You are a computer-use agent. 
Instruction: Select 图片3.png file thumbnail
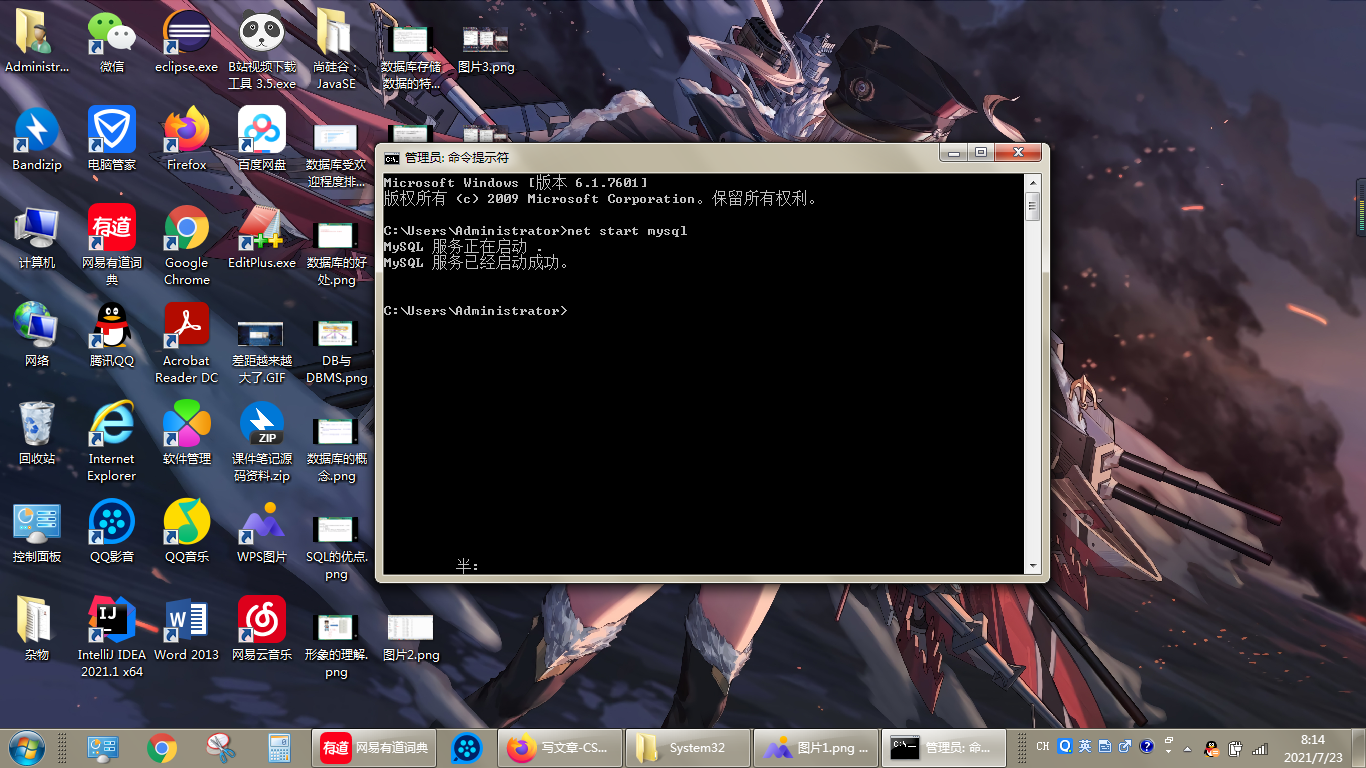pos(485,40)
